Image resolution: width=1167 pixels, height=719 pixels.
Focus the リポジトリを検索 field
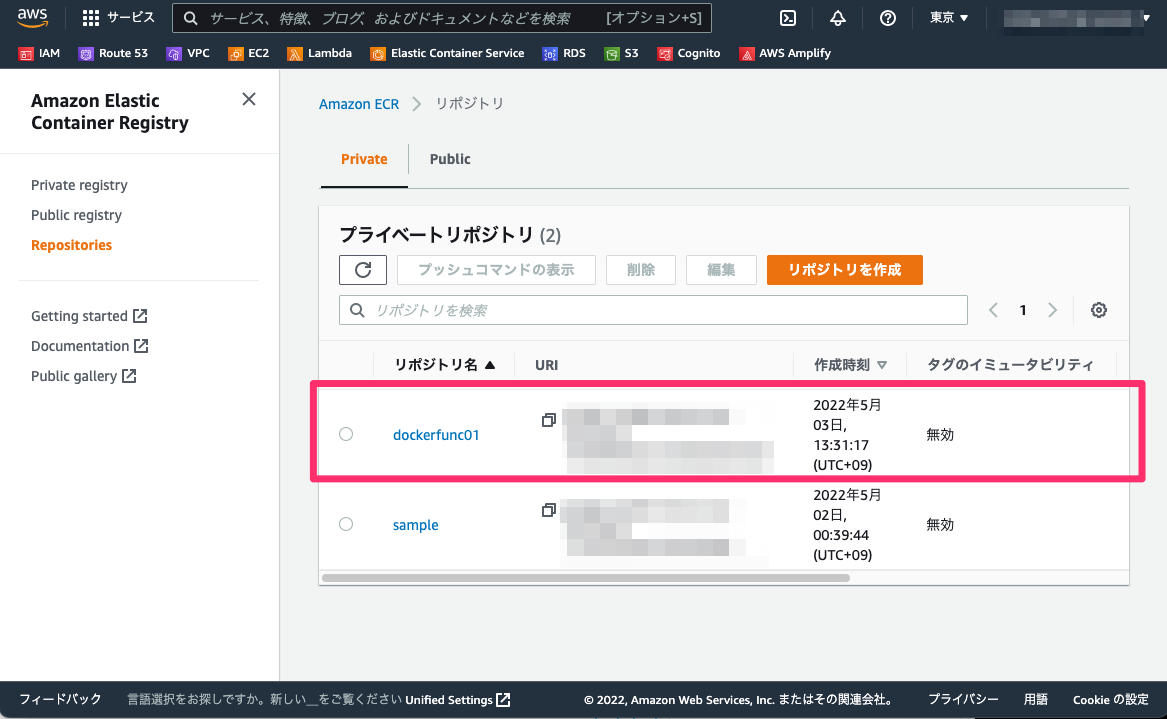coord(653,310)
